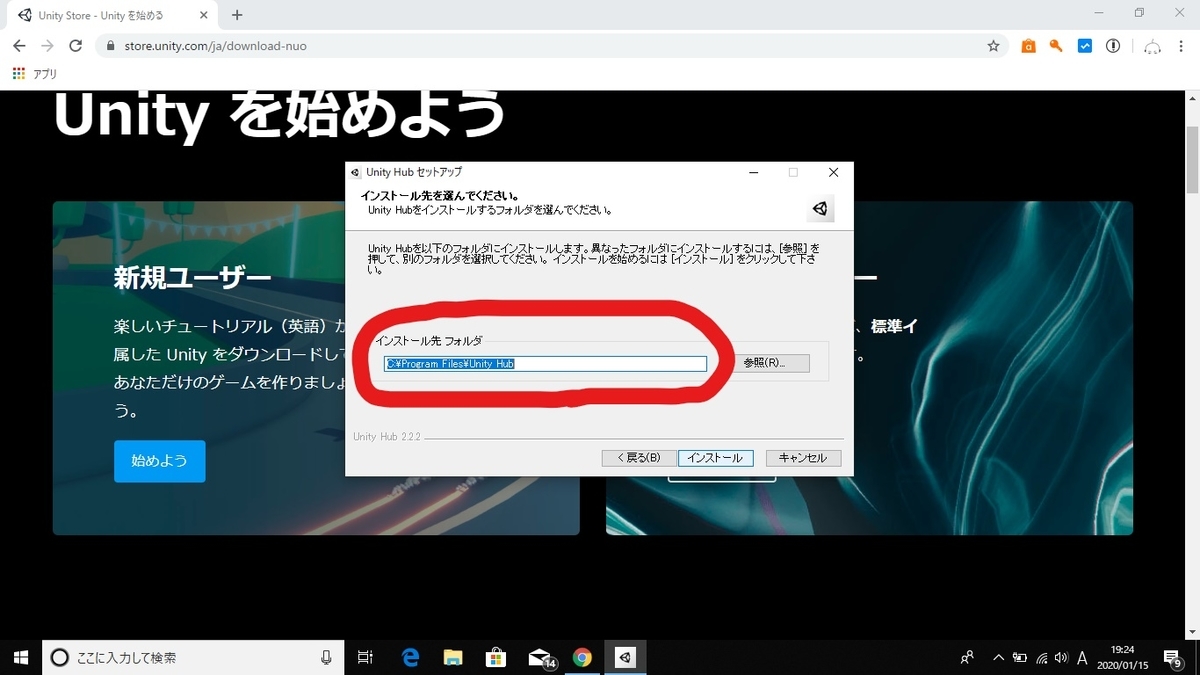
Task: Open the Wi-Fi network tray icon
Action: click(x=1041, y=657)
